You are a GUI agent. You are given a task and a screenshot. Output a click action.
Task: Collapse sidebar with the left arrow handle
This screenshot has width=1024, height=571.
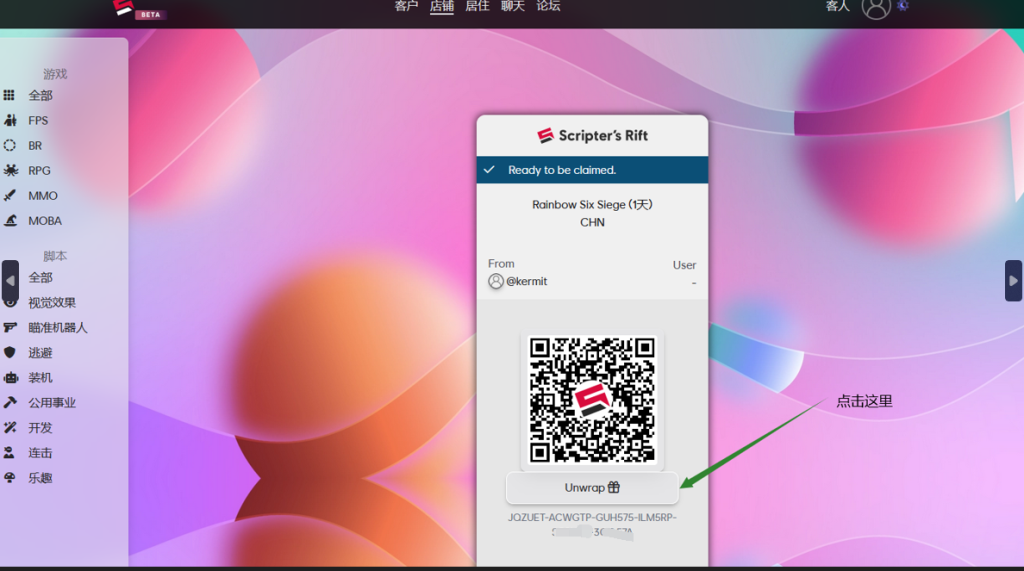10,281
